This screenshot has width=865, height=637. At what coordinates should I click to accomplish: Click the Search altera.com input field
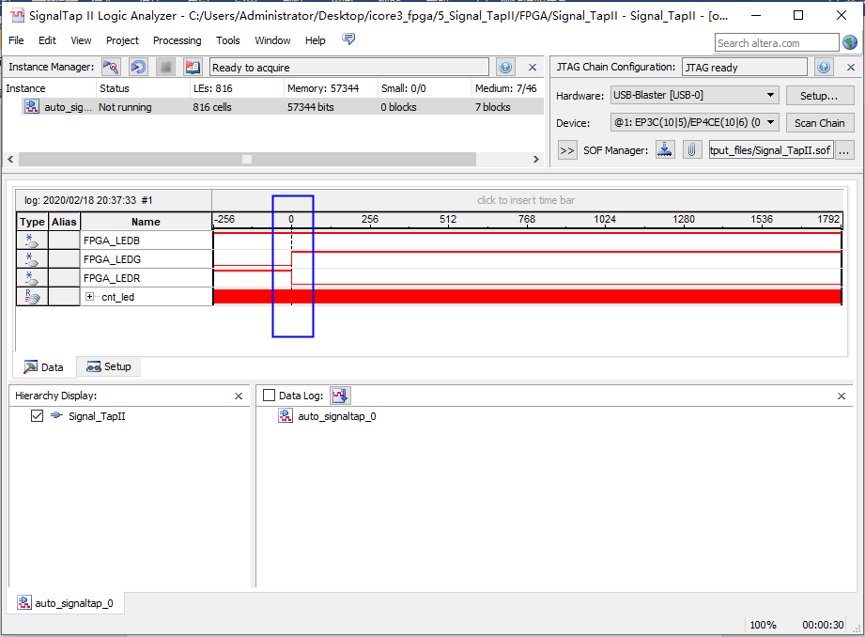click(776, 43)
